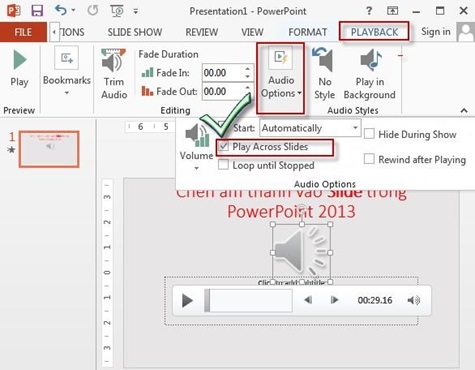Click the Redo/Repeat icon
Image resolution: width=475 pixels, height=370 pixels.
coord(93,11)
